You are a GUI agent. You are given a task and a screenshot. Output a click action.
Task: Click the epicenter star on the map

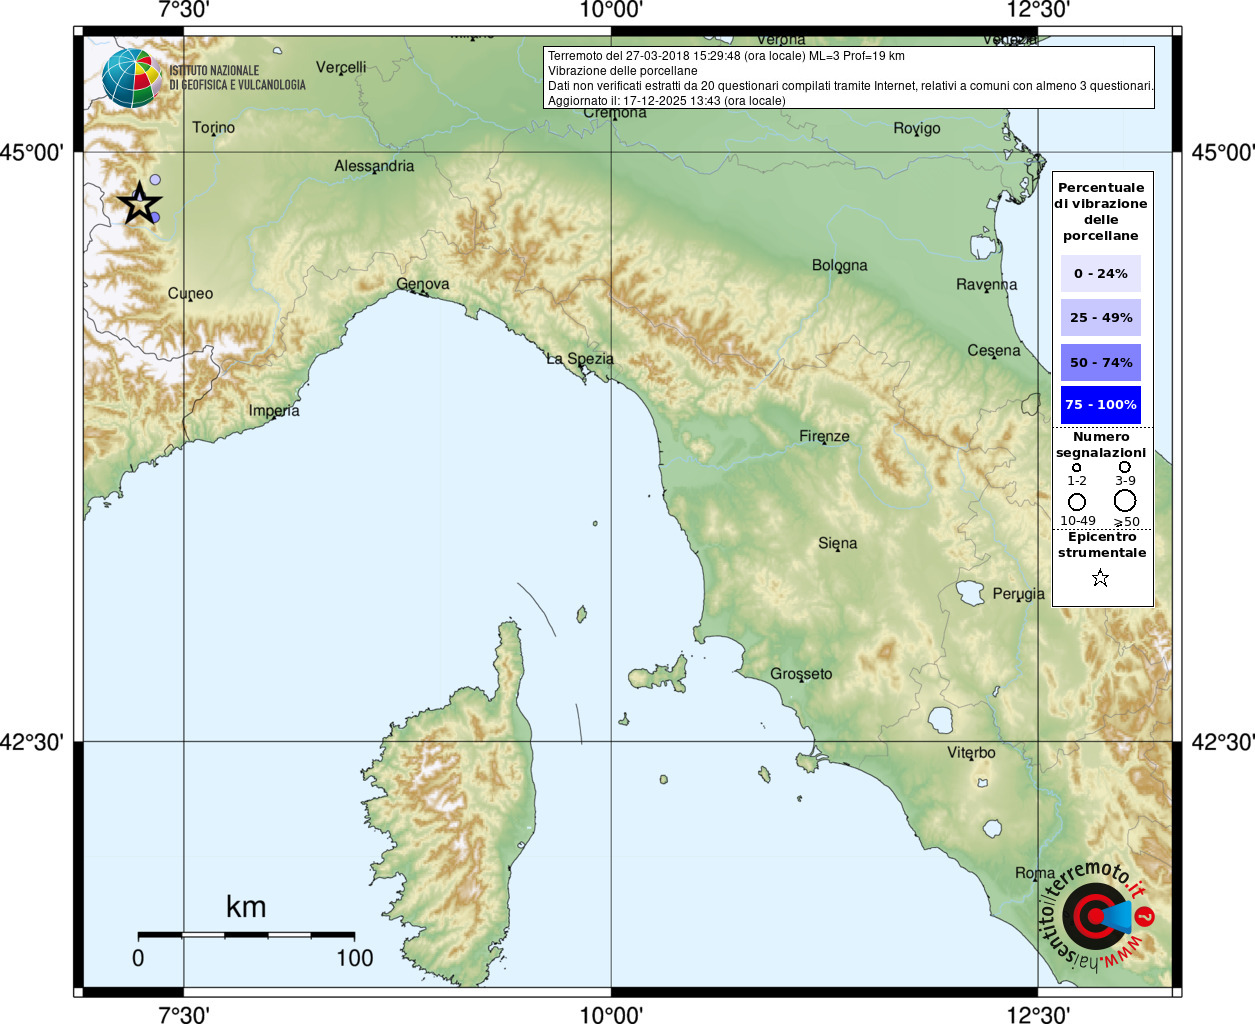pyautogui.click(x=140, y=204)
